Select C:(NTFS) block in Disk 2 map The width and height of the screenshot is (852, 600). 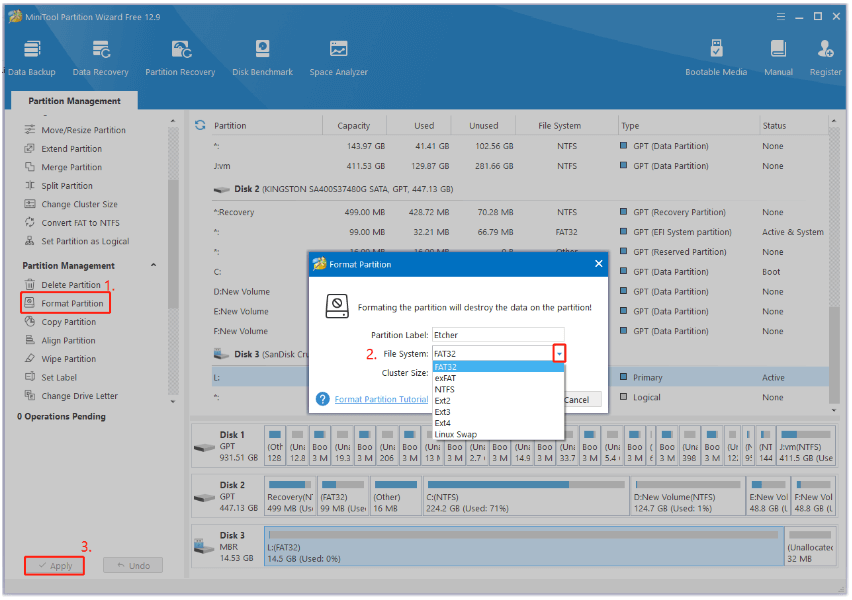pos(526,496)
